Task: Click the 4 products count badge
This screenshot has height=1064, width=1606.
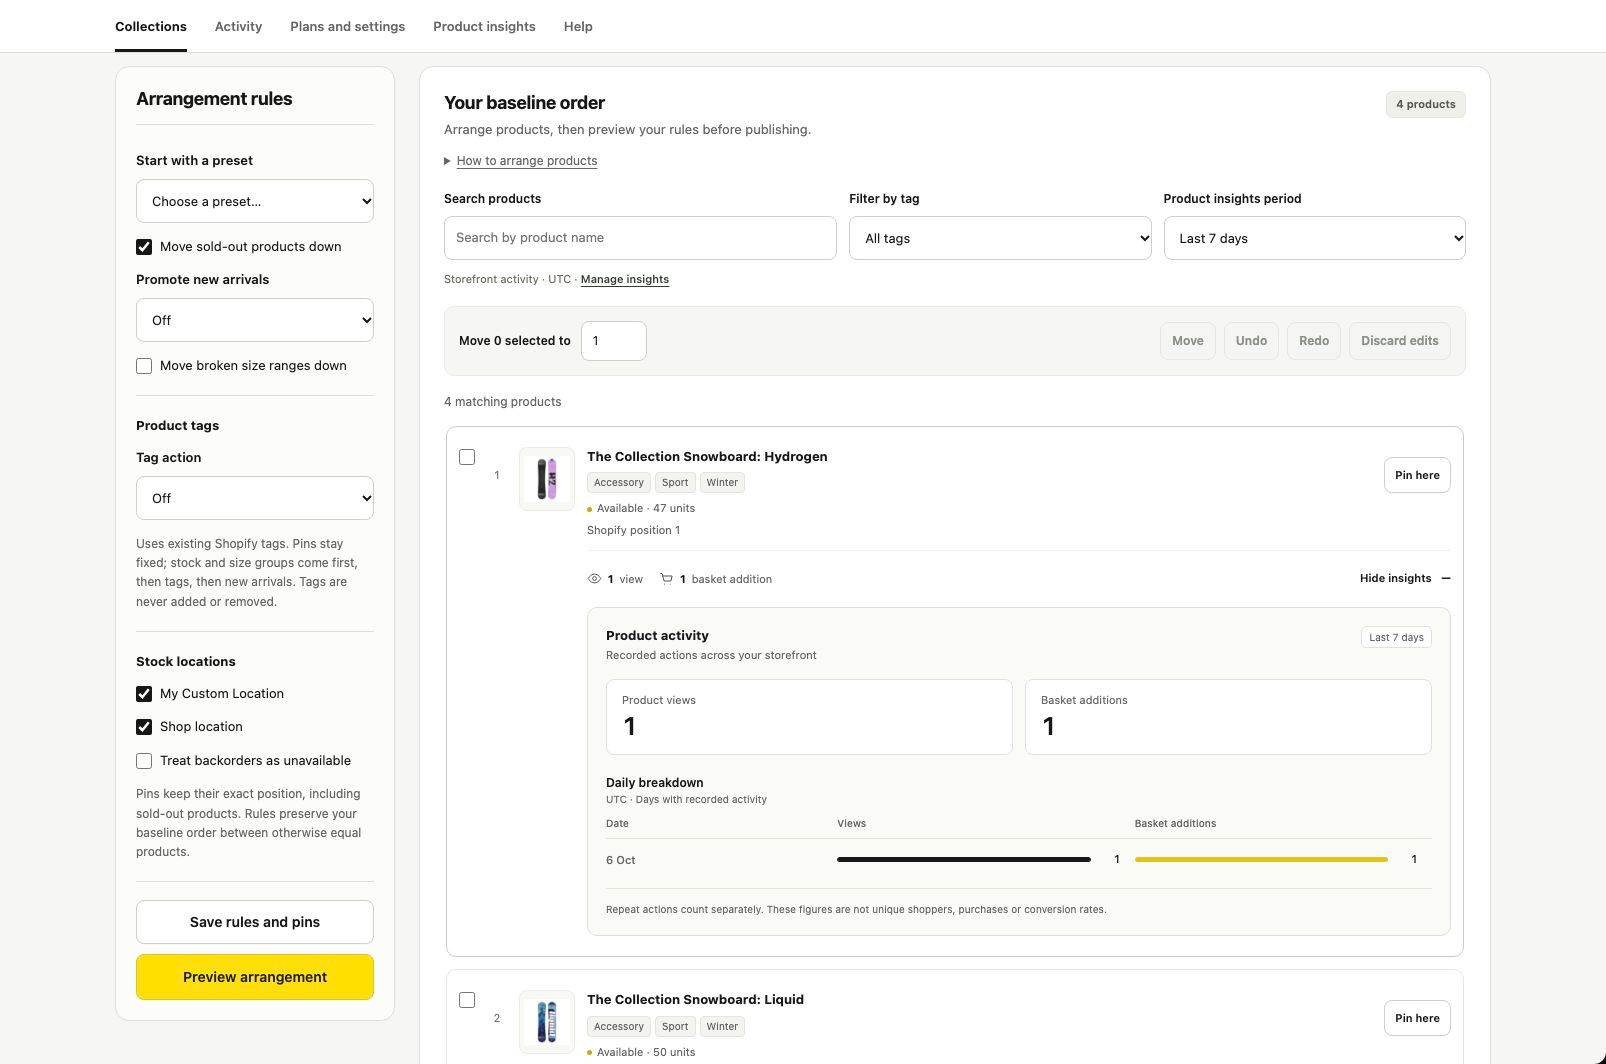Action: 1426,104
